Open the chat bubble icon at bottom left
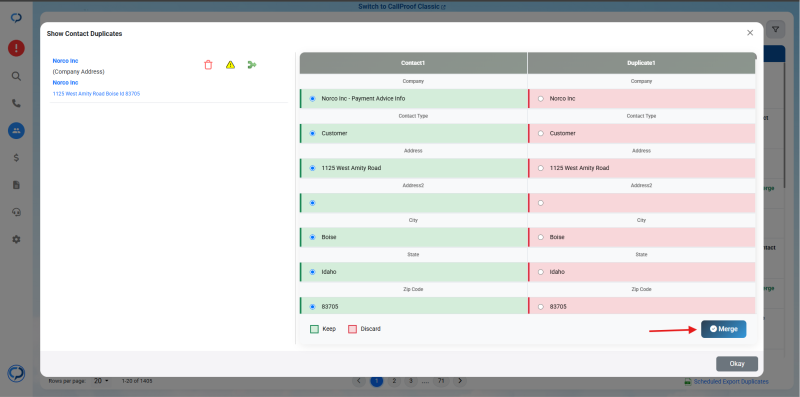 point(16,374)
